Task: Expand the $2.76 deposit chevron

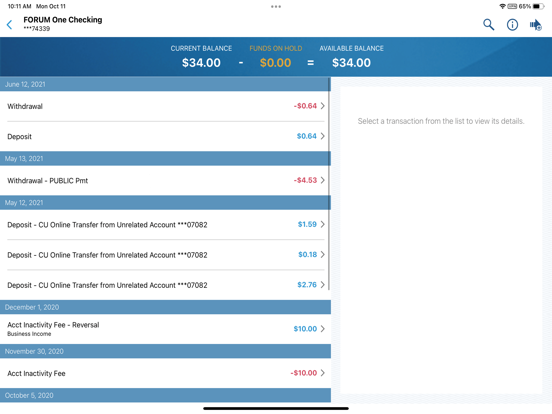Action: pyautogui.click(x=322, y=285)
